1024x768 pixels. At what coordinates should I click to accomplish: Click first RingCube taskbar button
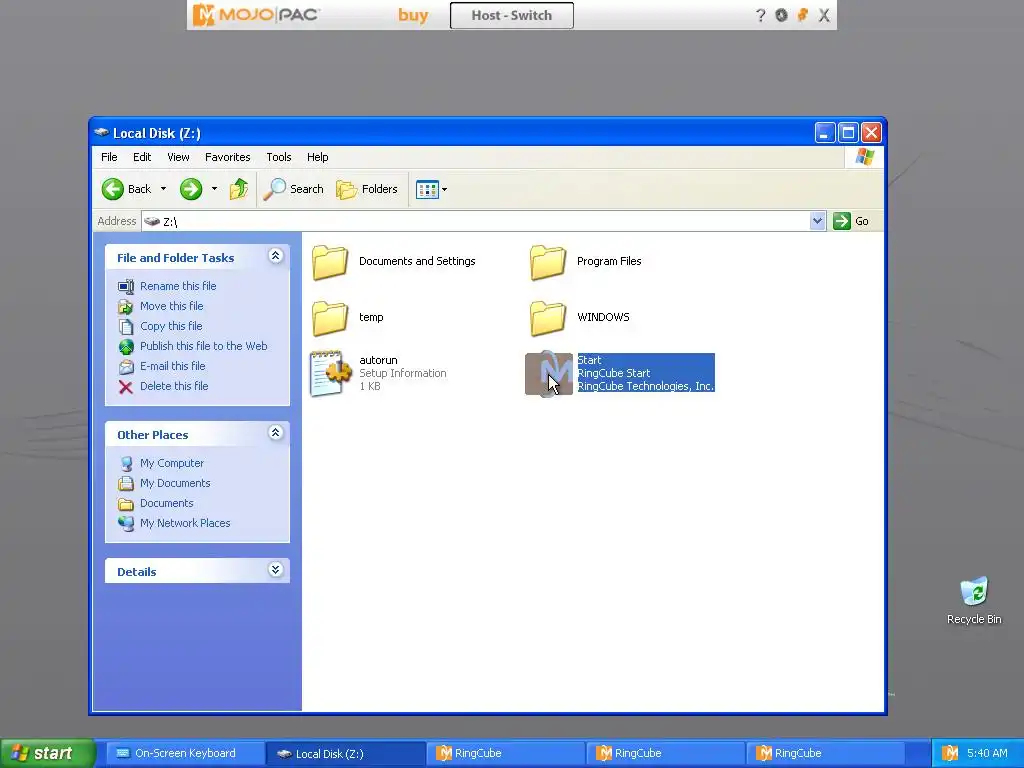point(507,753)
